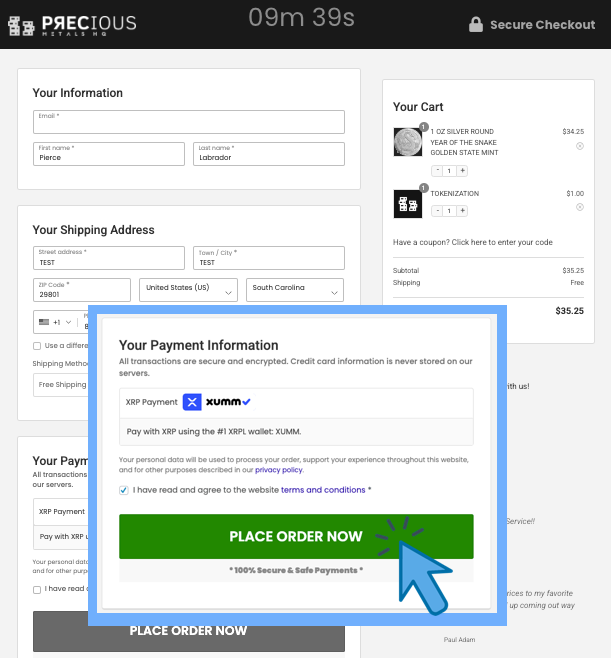Click the Town / City field

(269, 258)
